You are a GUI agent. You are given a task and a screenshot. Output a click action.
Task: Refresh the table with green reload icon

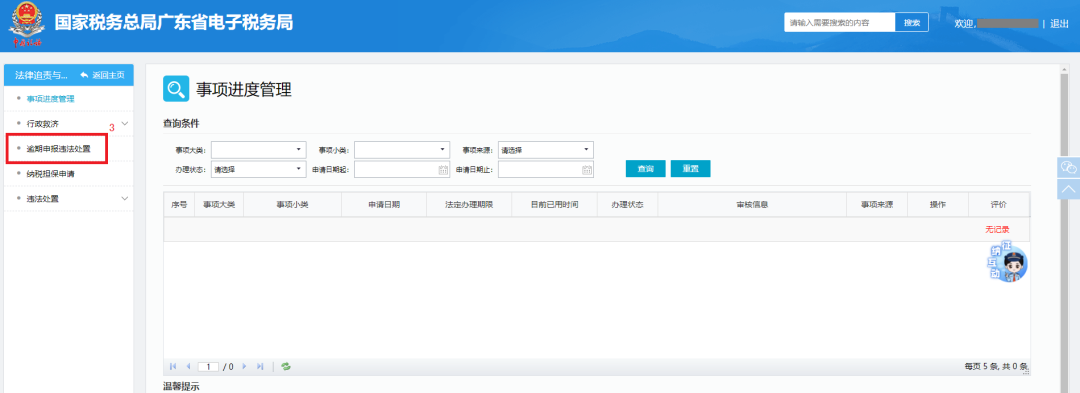(x=286, y=367)
